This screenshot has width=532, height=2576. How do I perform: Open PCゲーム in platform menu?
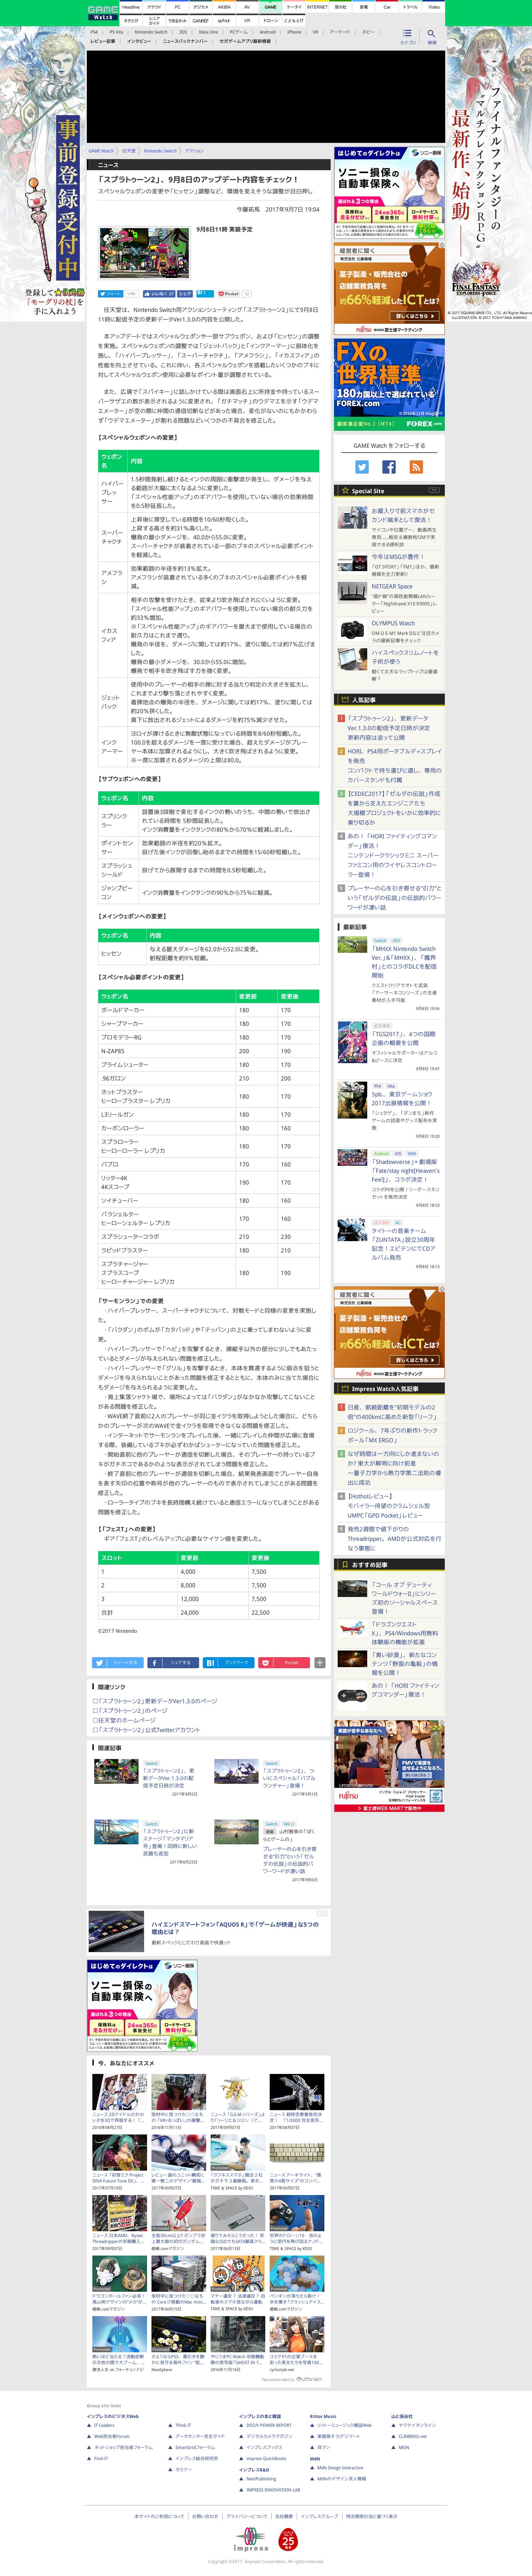[239, 32]
